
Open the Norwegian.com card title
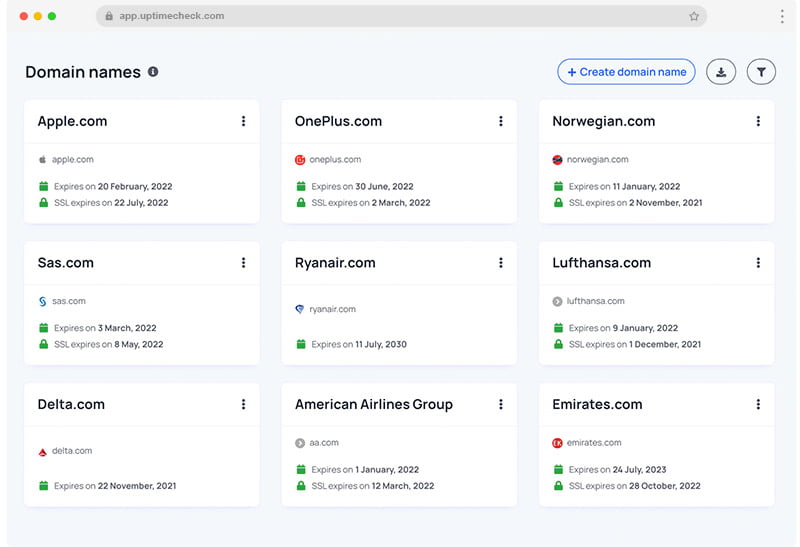604,121
